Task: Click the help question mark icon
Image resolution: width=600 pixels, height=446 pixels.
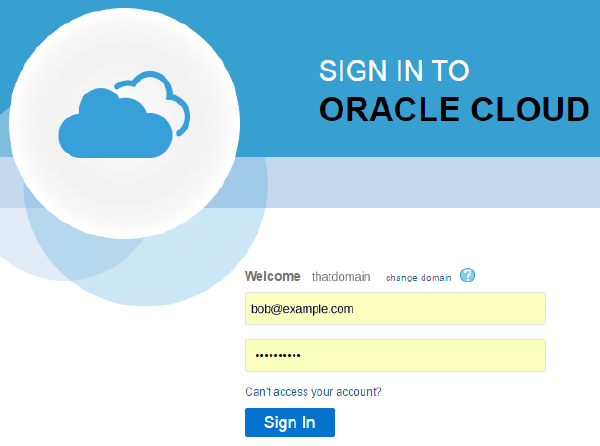Action: 467,275
